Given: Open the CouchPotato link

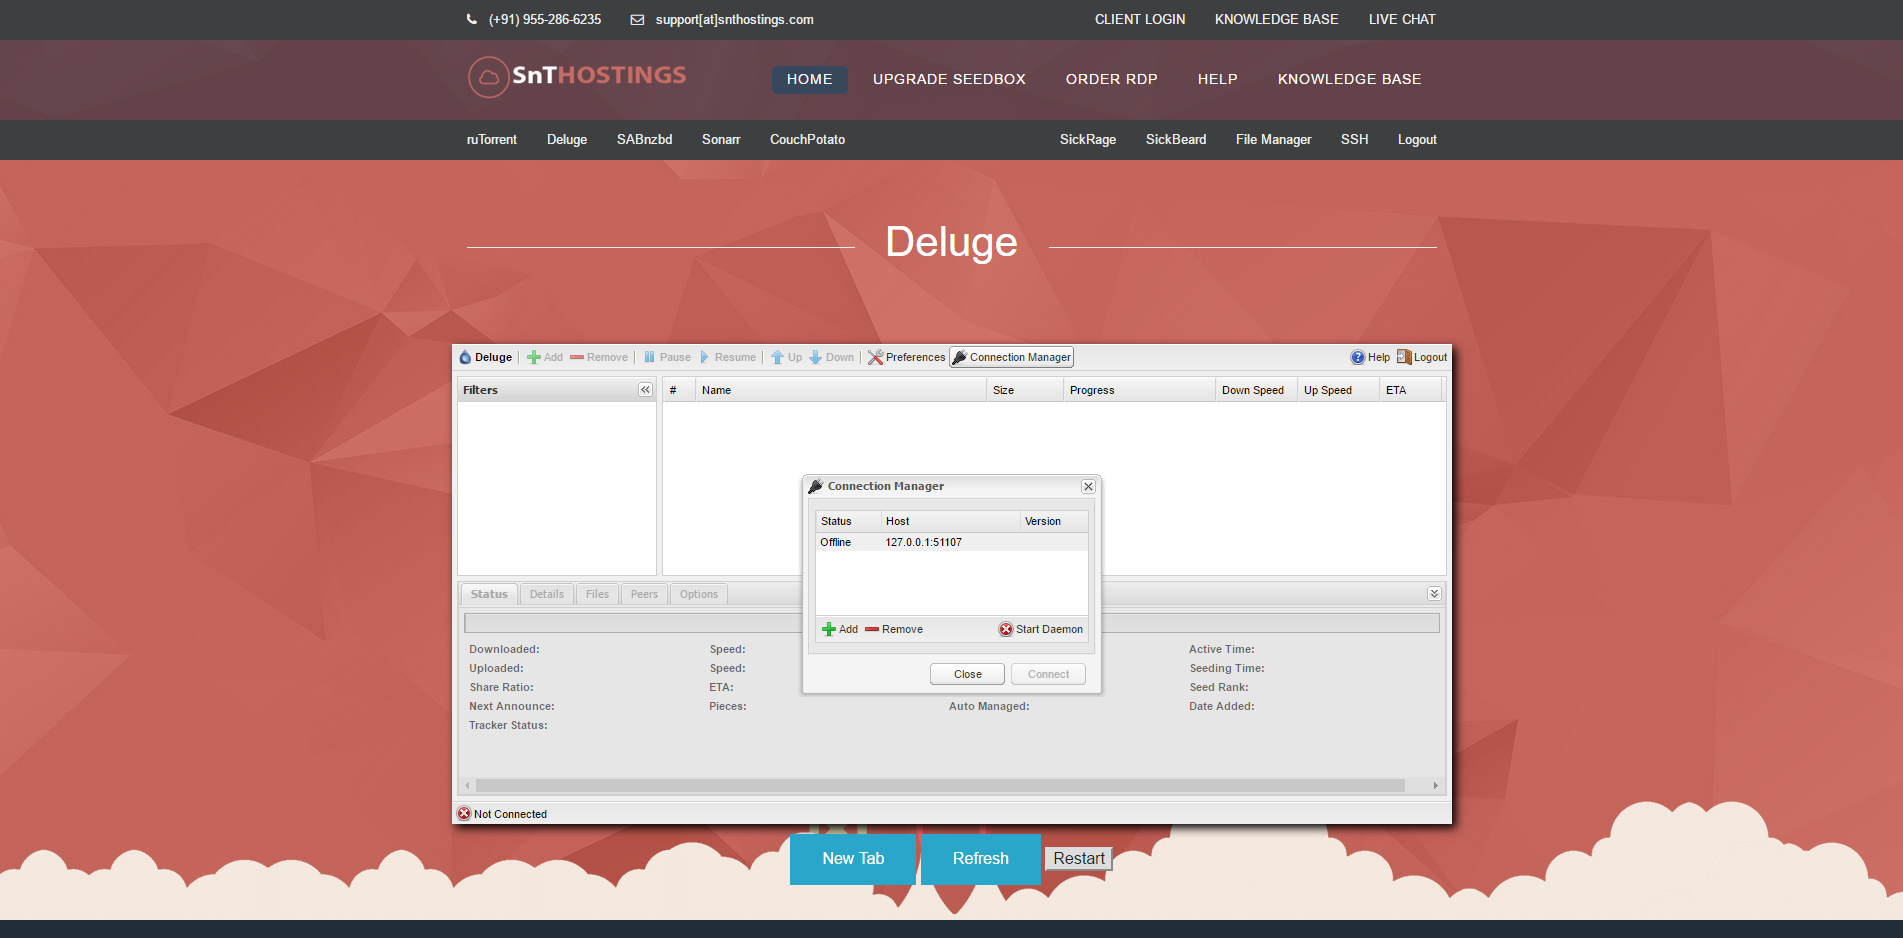Looking at the screenshot, I should tap(807, 140).
